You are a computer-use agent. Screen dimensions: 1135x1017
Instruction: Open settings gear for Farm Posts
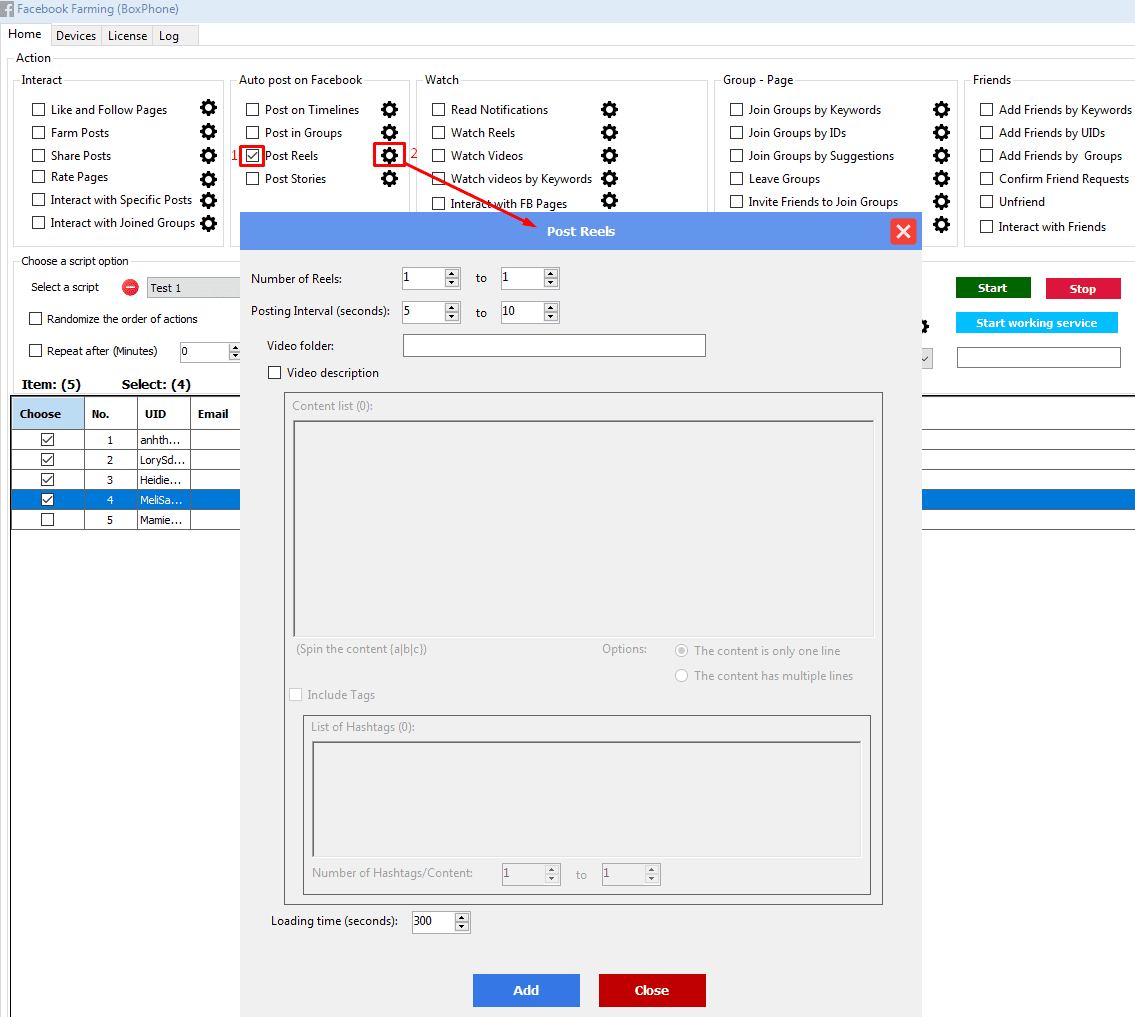208,132
